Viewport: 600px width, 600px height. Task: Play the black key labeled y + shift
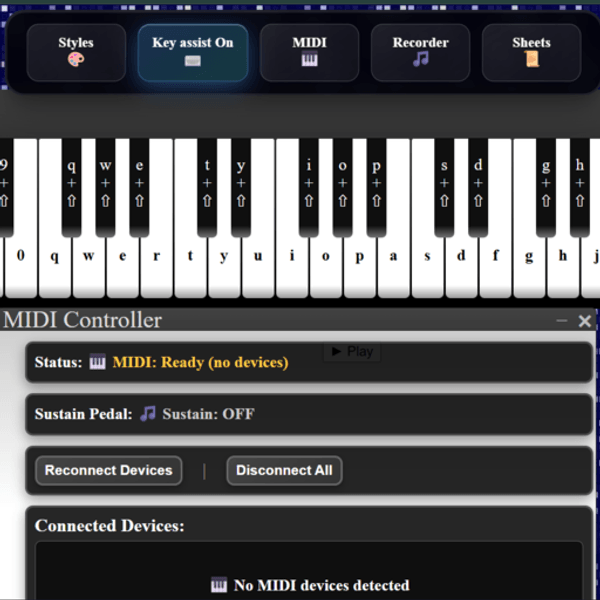241,188
